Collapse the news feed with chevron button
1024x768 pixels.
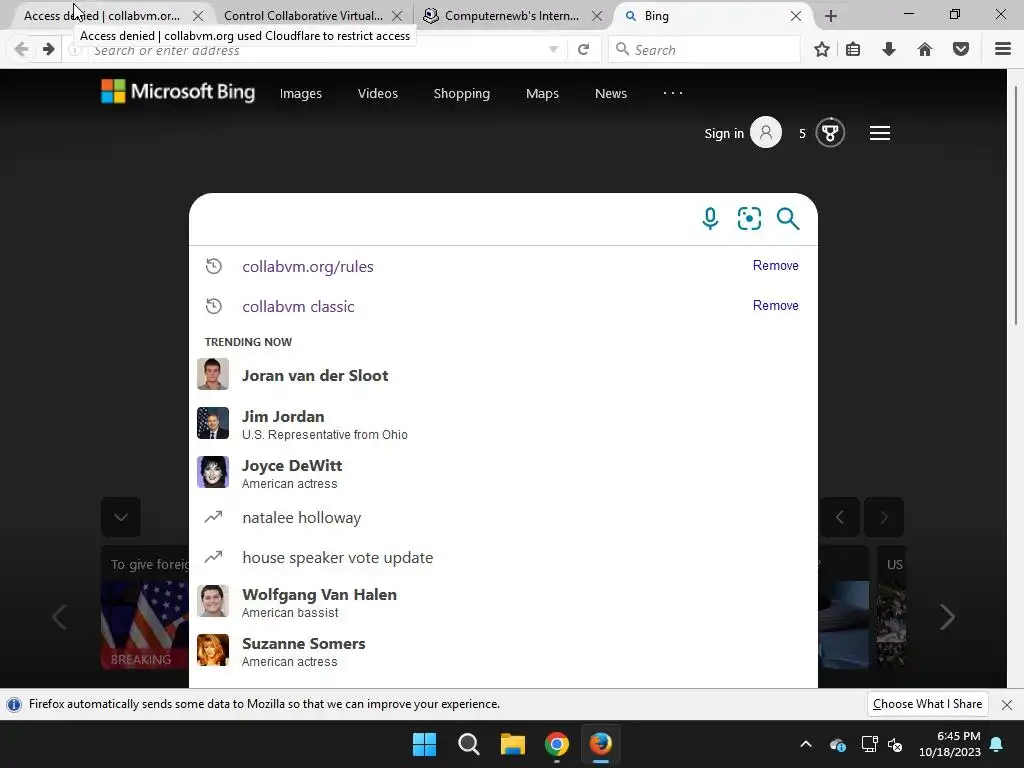tap(121, 517)
